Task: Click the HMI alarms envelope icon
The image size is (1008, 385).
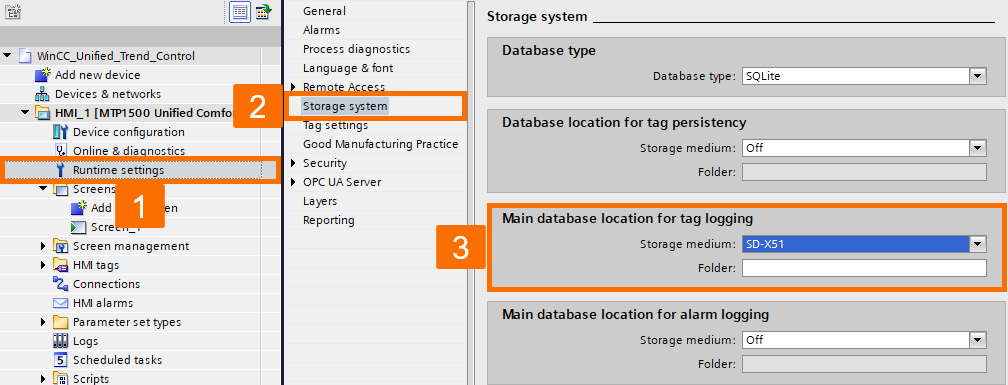Action: click(60, 303)
